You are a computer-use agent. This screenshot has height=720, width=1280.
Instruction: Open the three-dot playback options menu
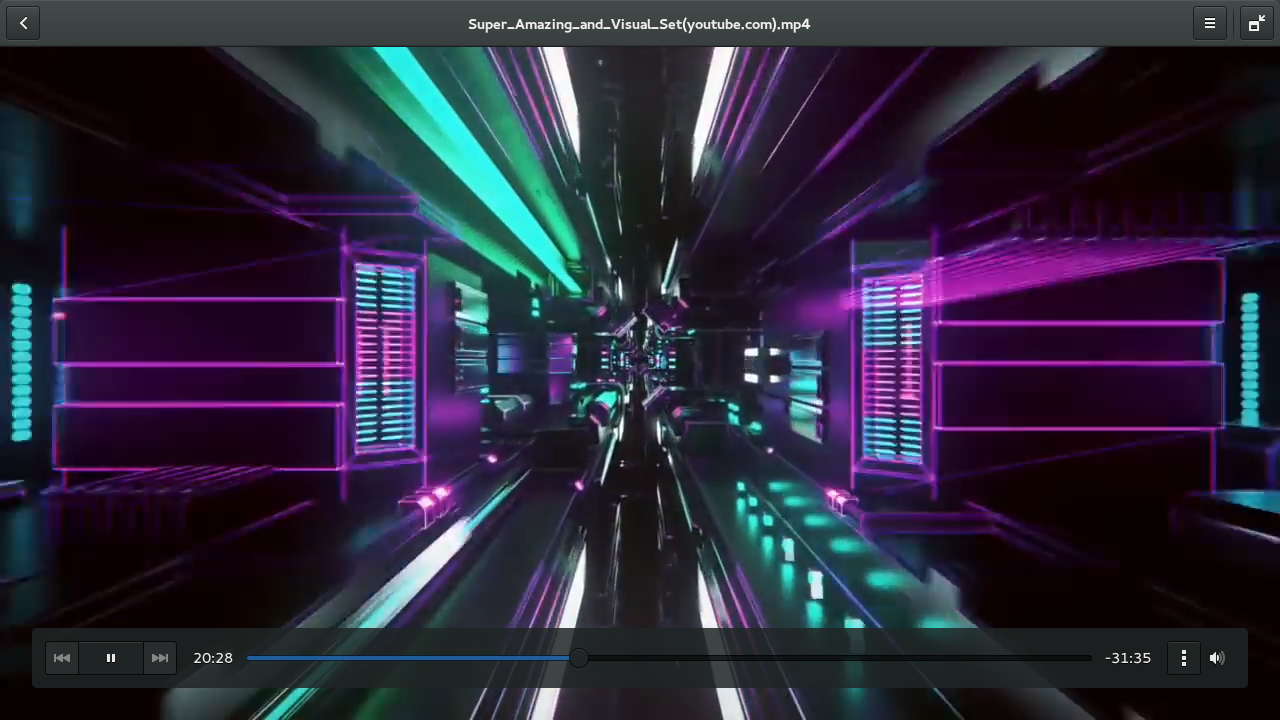point(1184,658)
